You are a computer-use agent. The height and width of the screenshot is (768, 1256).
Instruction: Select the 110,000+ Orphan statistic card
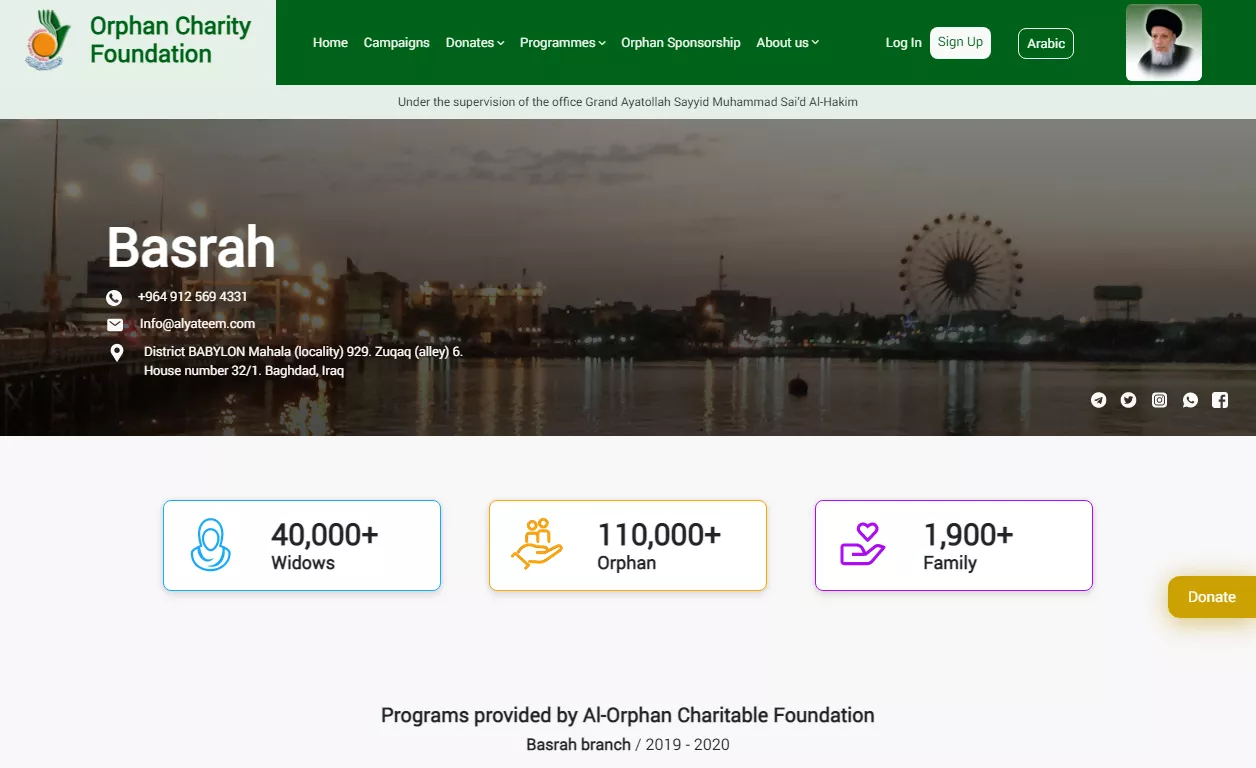pyautogui.click(x=628, y=546)
